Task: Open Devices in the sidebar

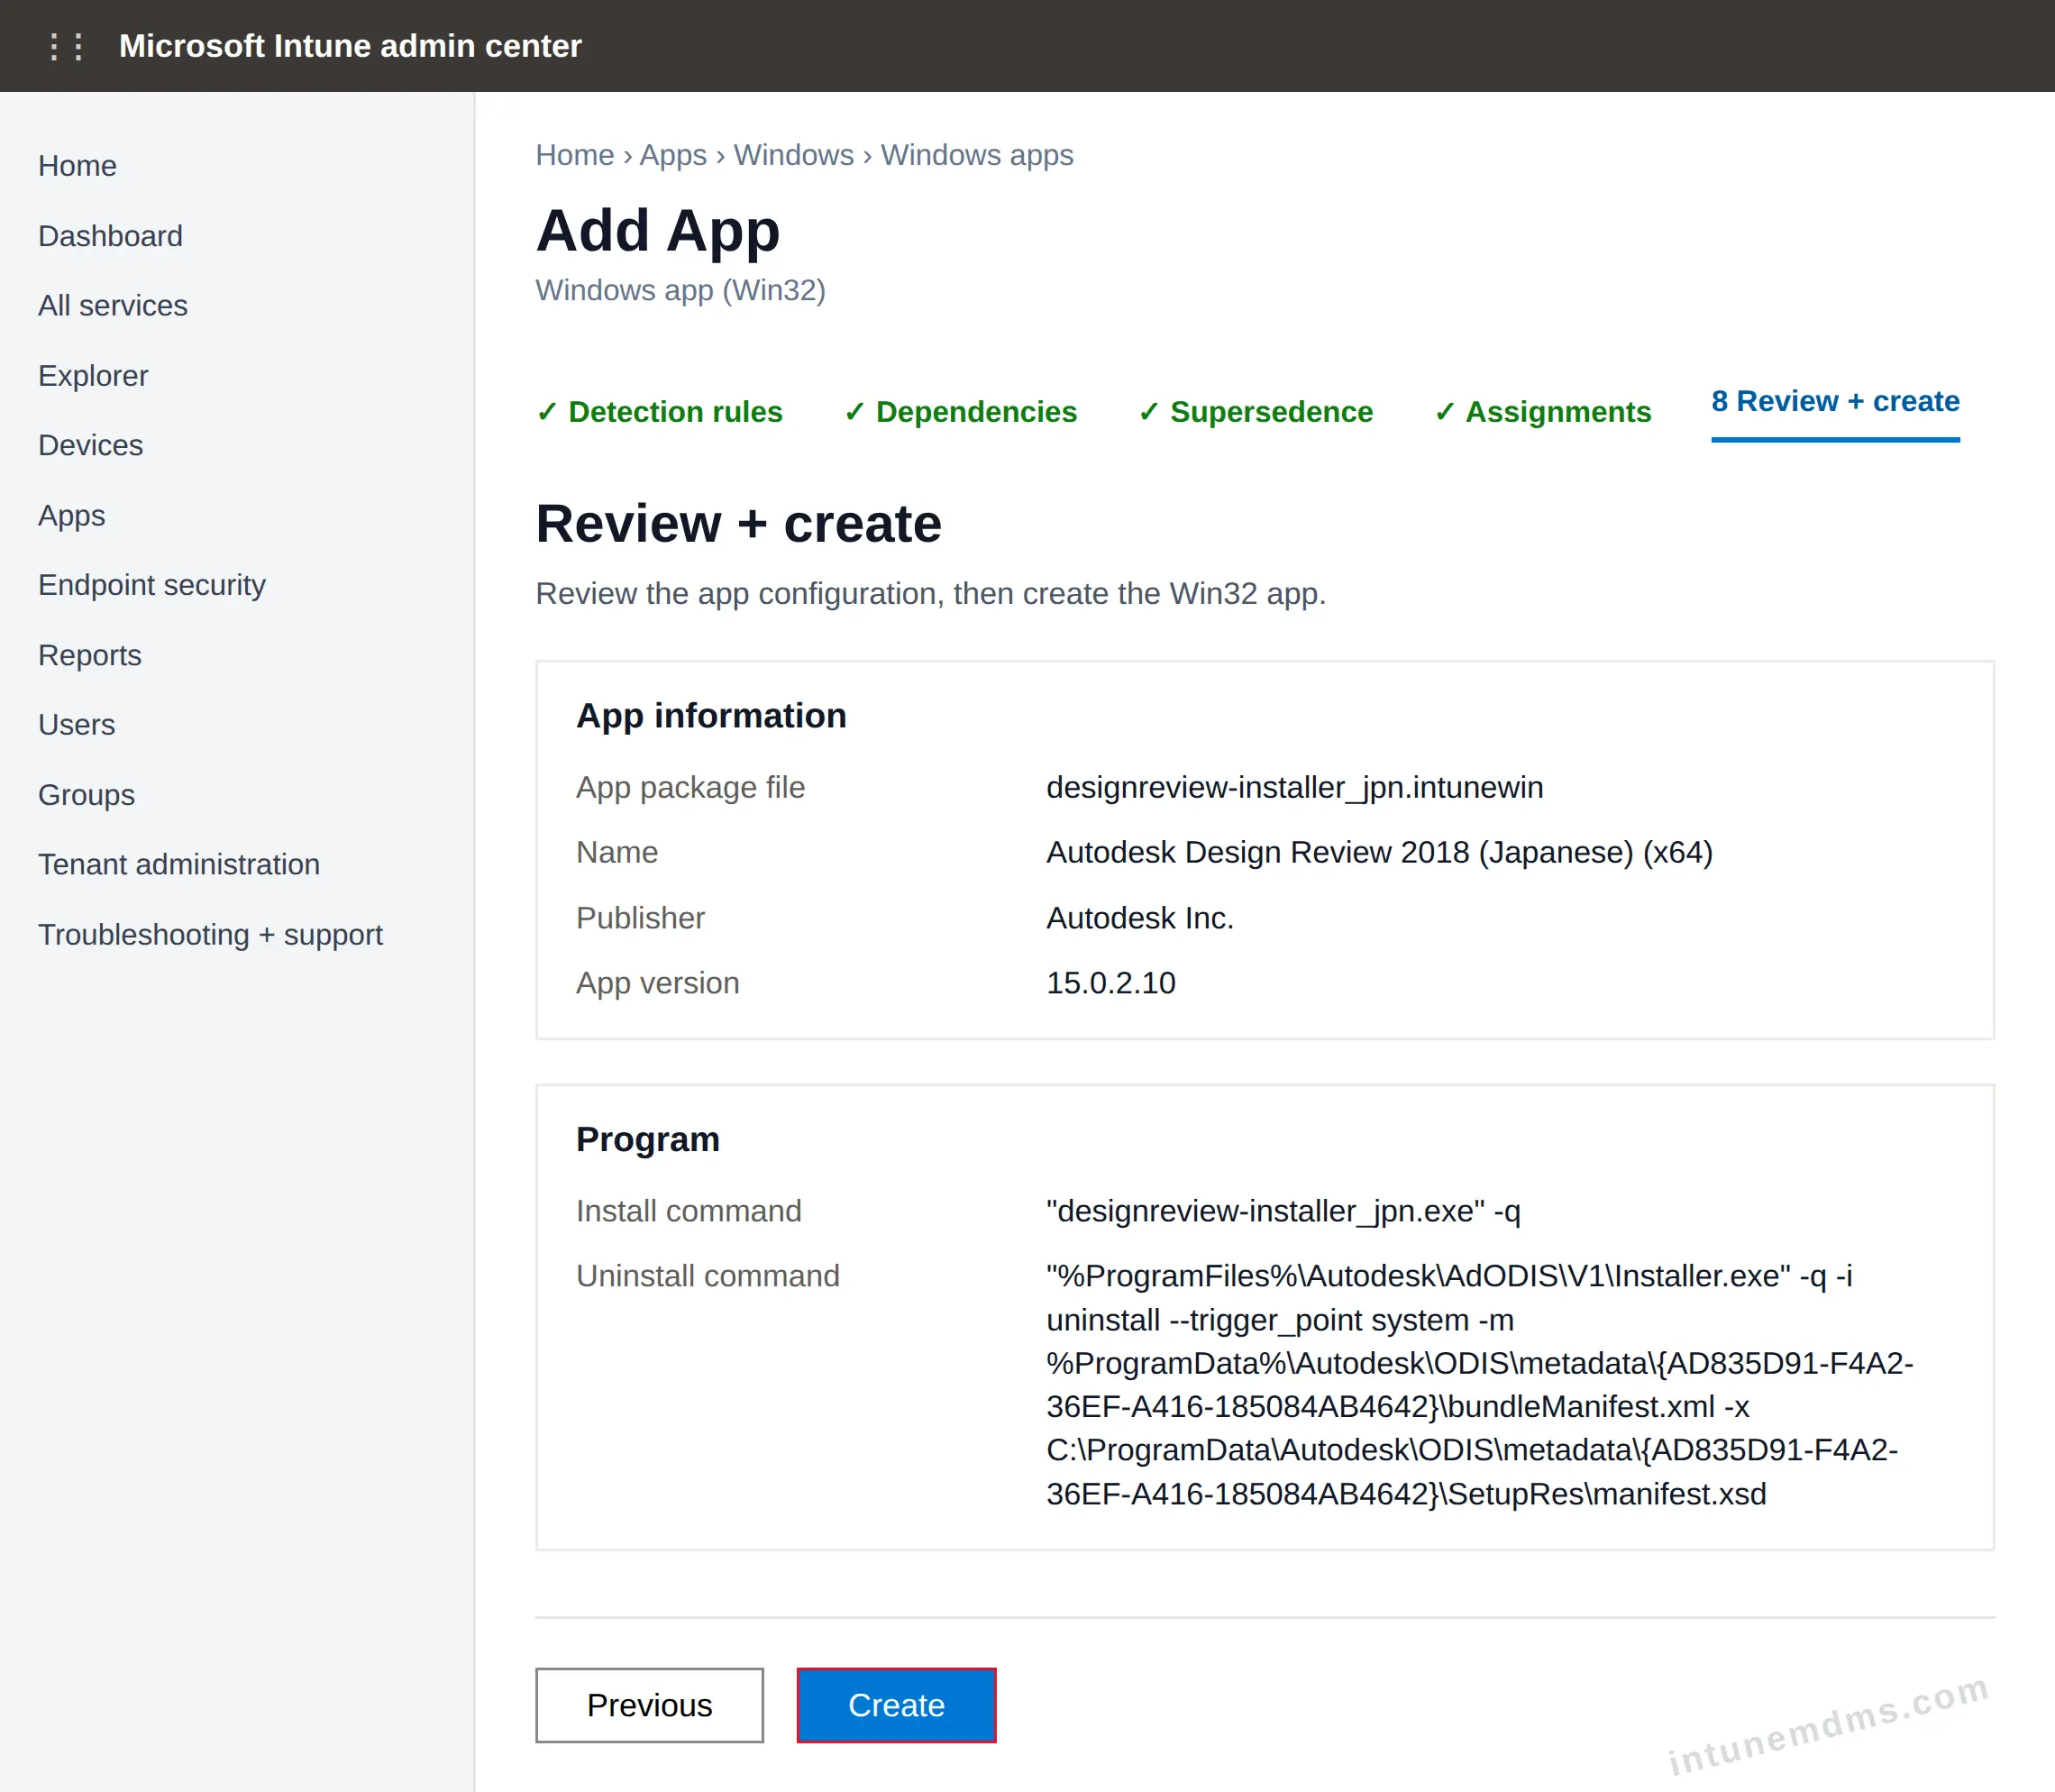Action: [90, 445]
